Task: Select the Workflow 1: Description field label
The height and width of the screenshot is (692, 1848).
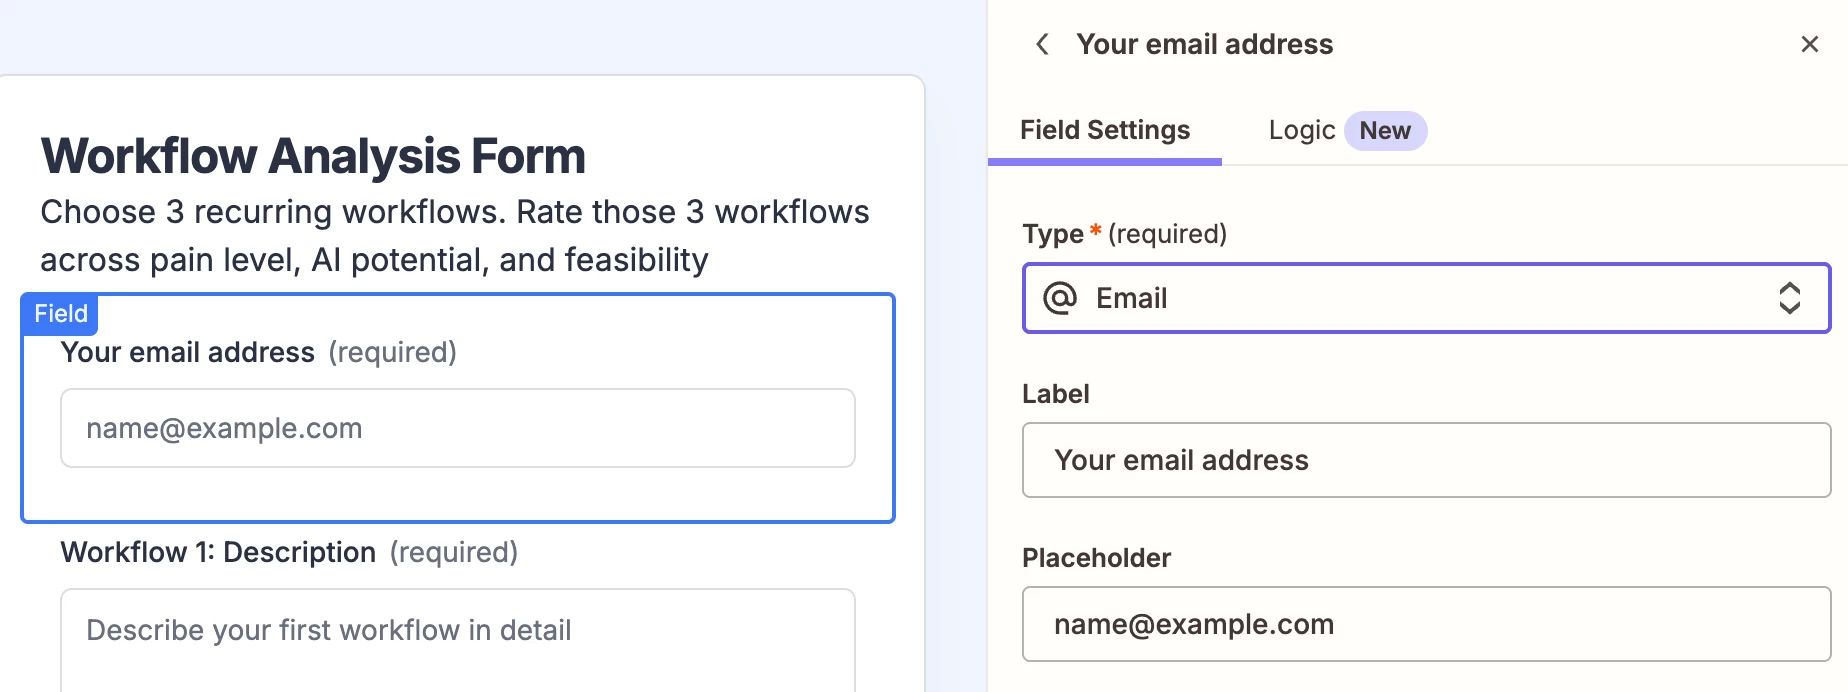Action: pos(218,552)
